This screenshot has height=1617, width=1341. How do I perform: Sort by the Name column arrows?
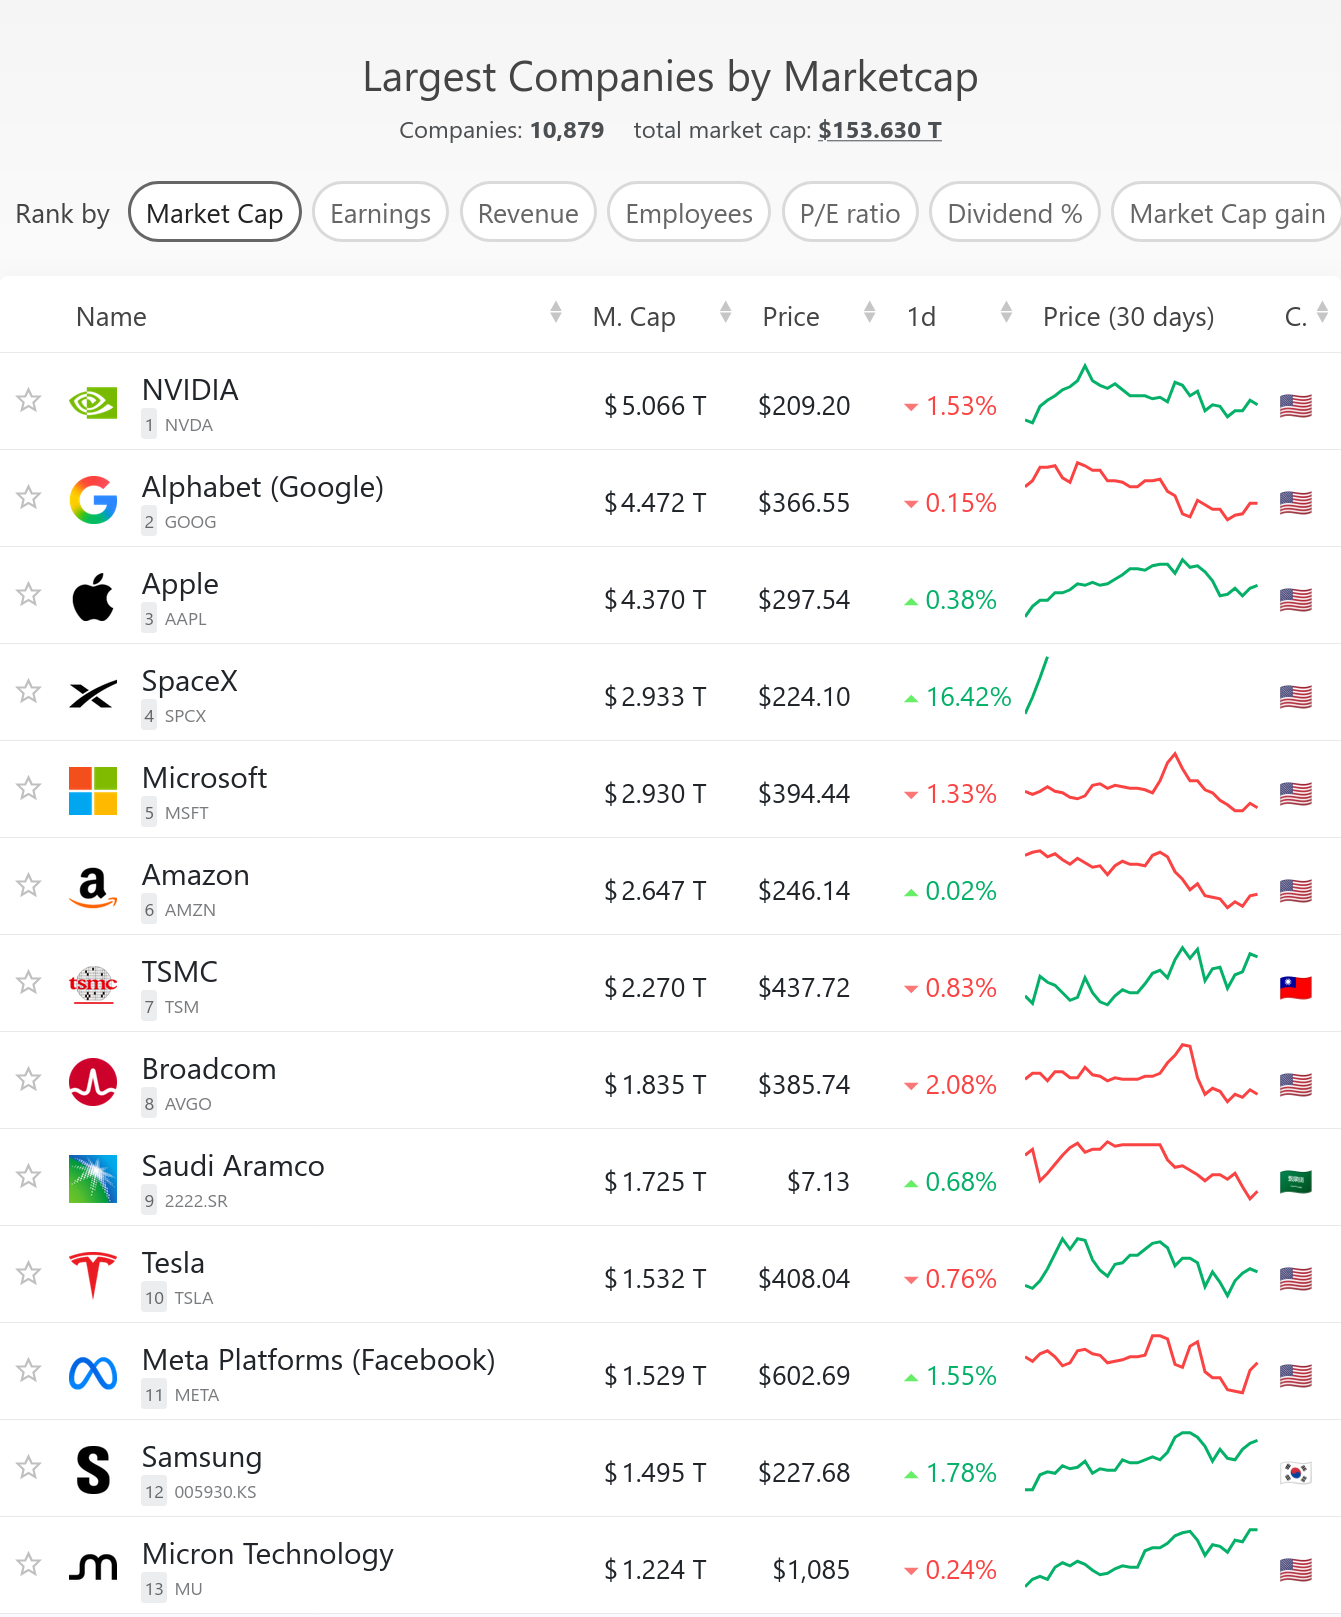(556, 313)
